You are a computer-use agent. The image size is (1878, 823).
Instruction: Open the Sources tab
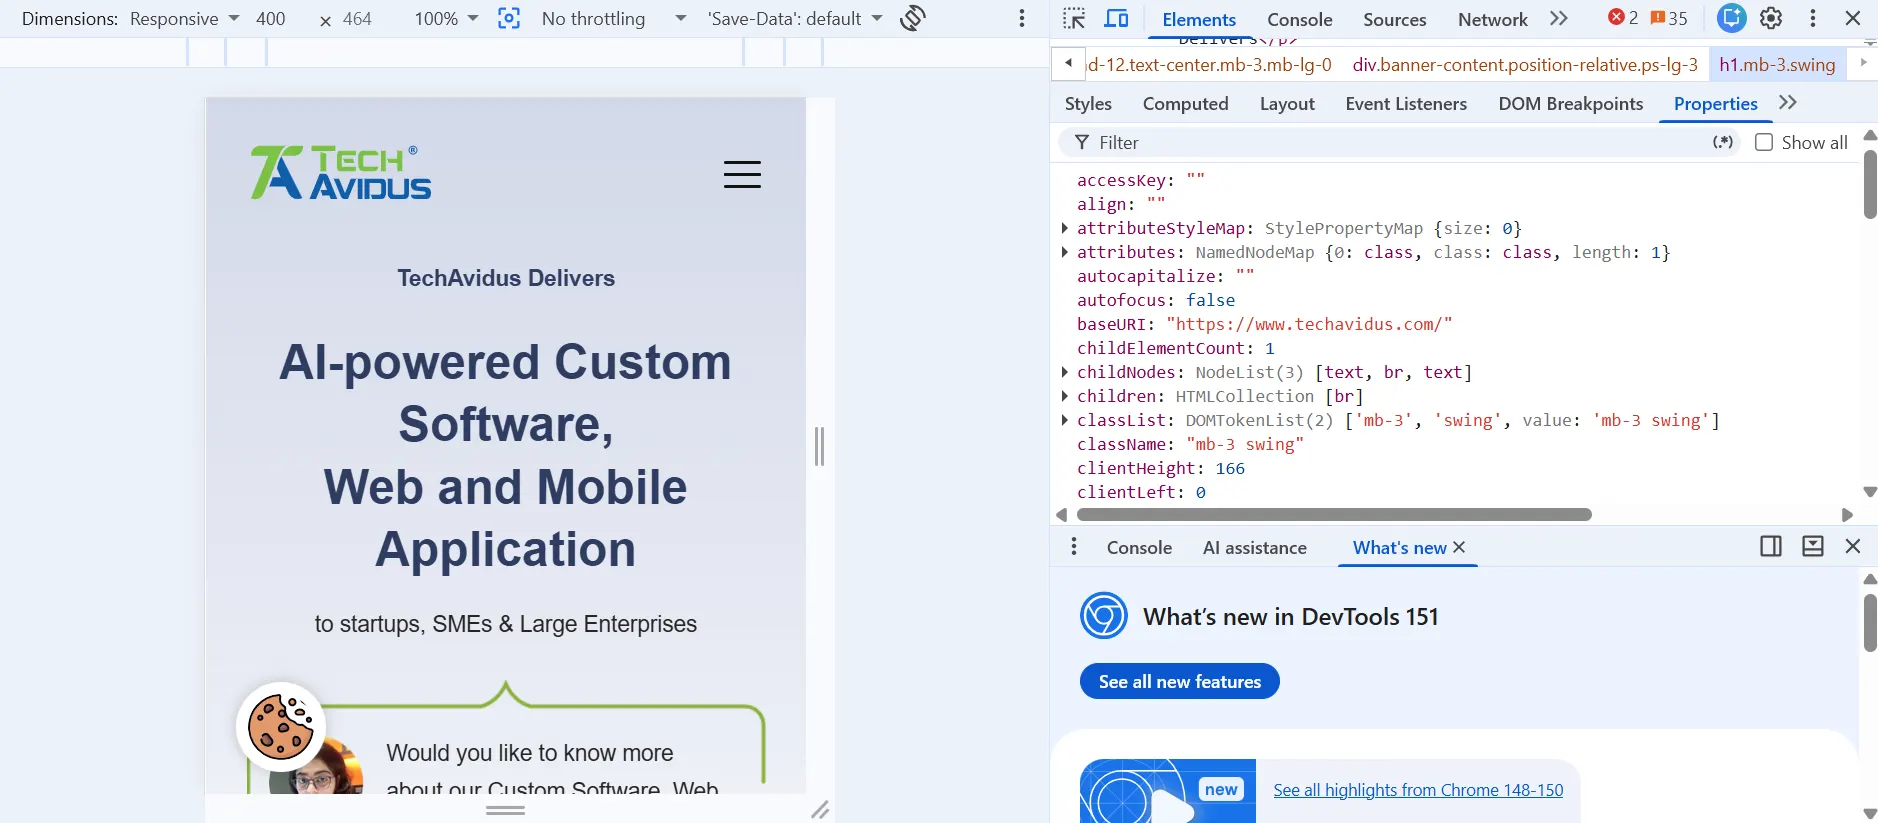(x=1394, y=19)
